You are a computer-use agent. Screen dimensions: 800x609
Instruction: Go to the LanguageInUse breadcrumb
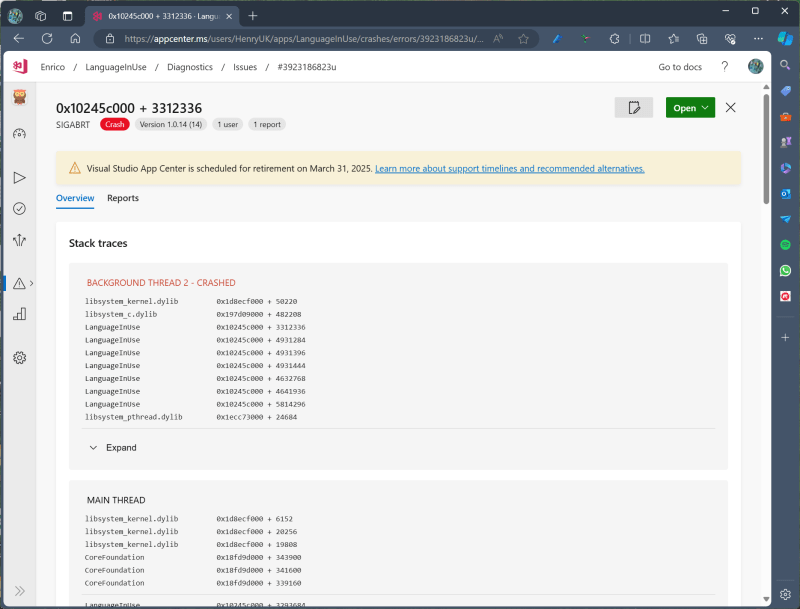116,67
